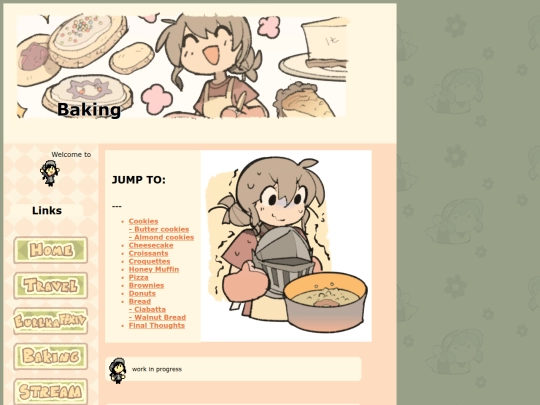540x405 pixels.
Task: Jump to Croissants recipe
Action: pyautogui.click(x=148, y=253)
